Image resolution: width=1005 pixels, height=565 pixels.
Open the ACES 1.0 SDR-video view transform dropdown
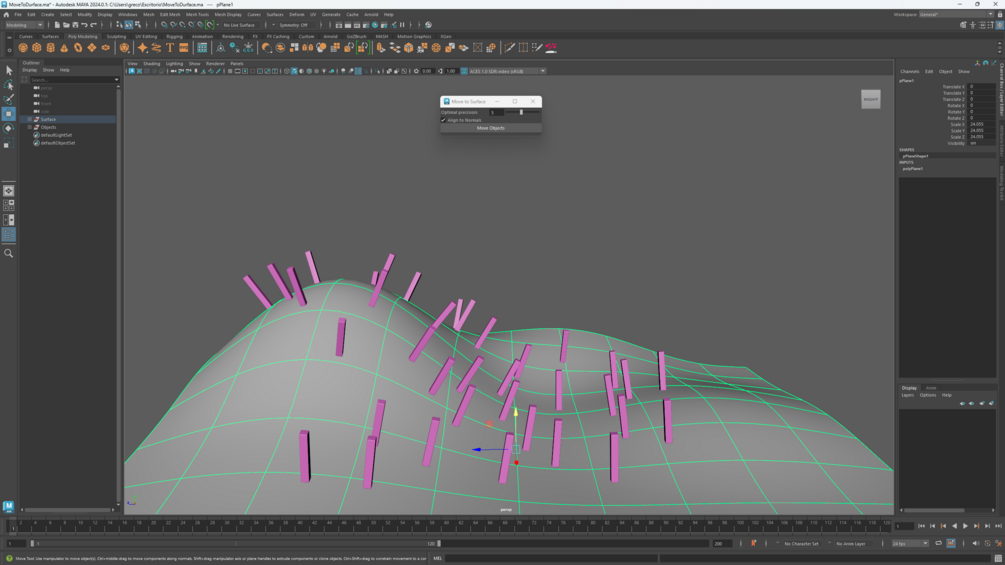506,71
